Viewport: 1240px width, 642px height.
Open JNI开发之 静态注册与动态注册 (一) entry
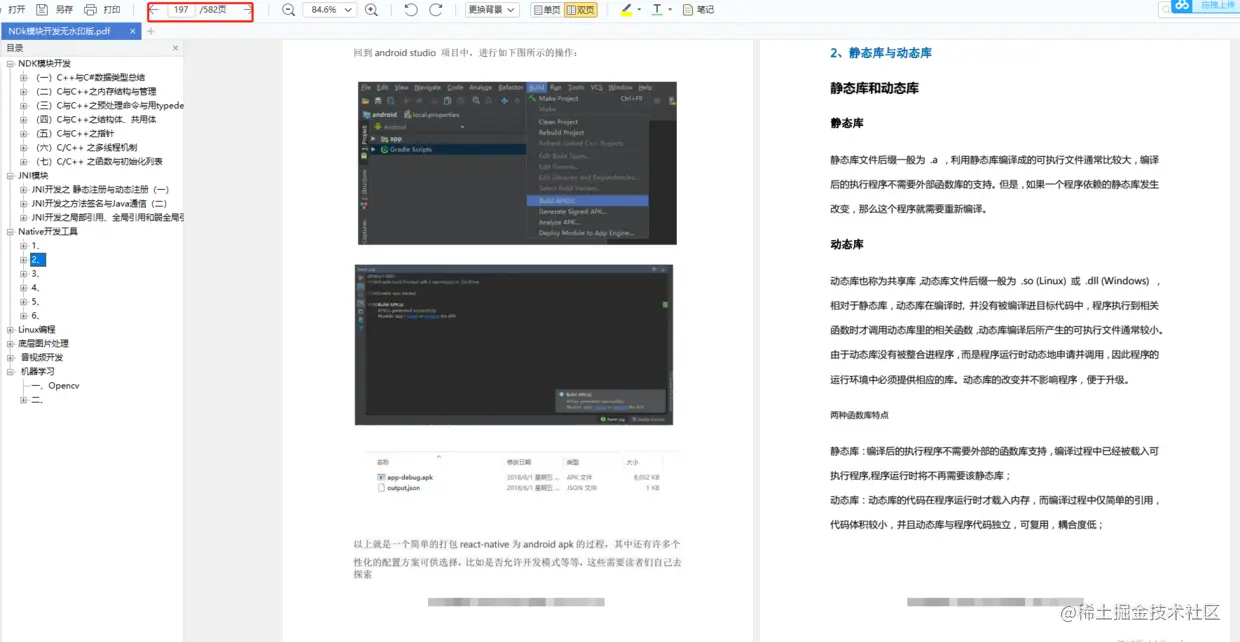tap(100, 189)
